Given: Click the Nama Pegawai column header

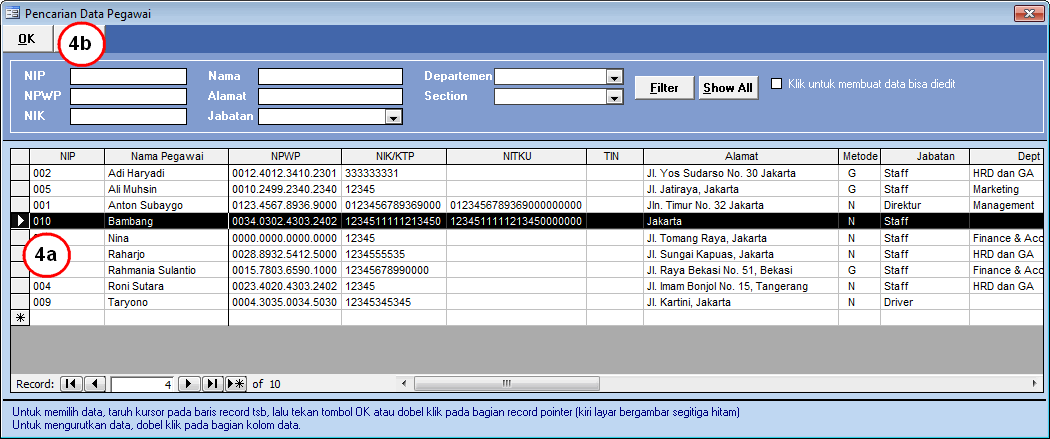Looking at the screenshot, I should click(x=166, y=156).
